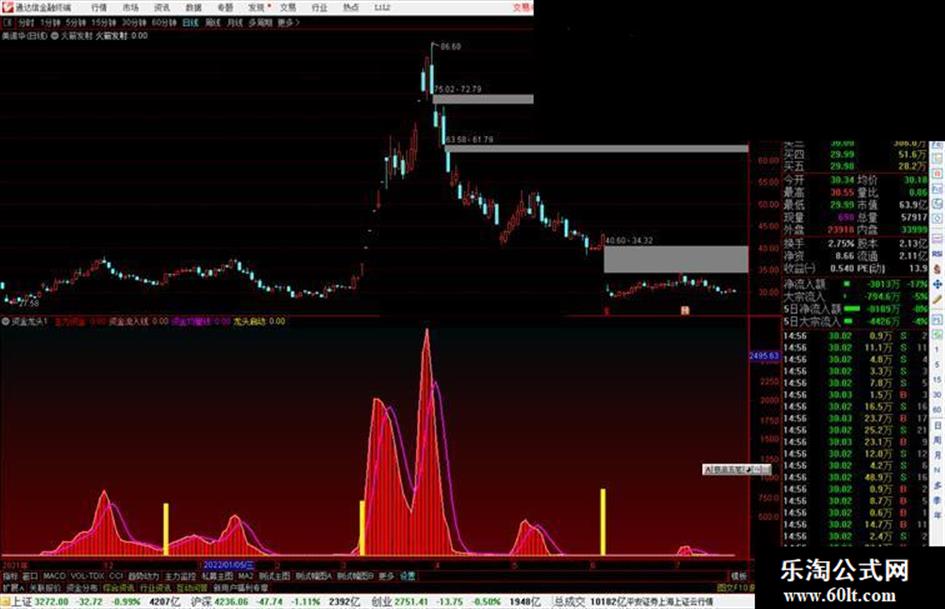The height and width of the screenshot is (609, 945).
Task: Switch chart to 30分钟 period
Action: tap(134, 23)
